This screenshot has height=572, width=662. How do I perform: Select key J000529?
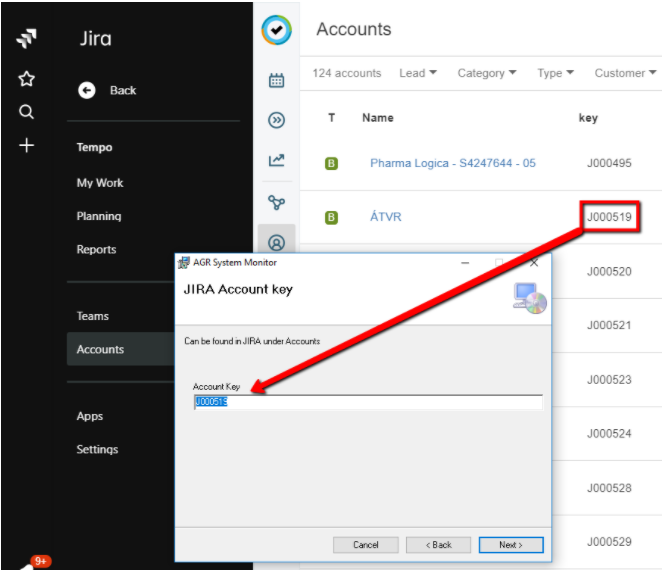609,542
